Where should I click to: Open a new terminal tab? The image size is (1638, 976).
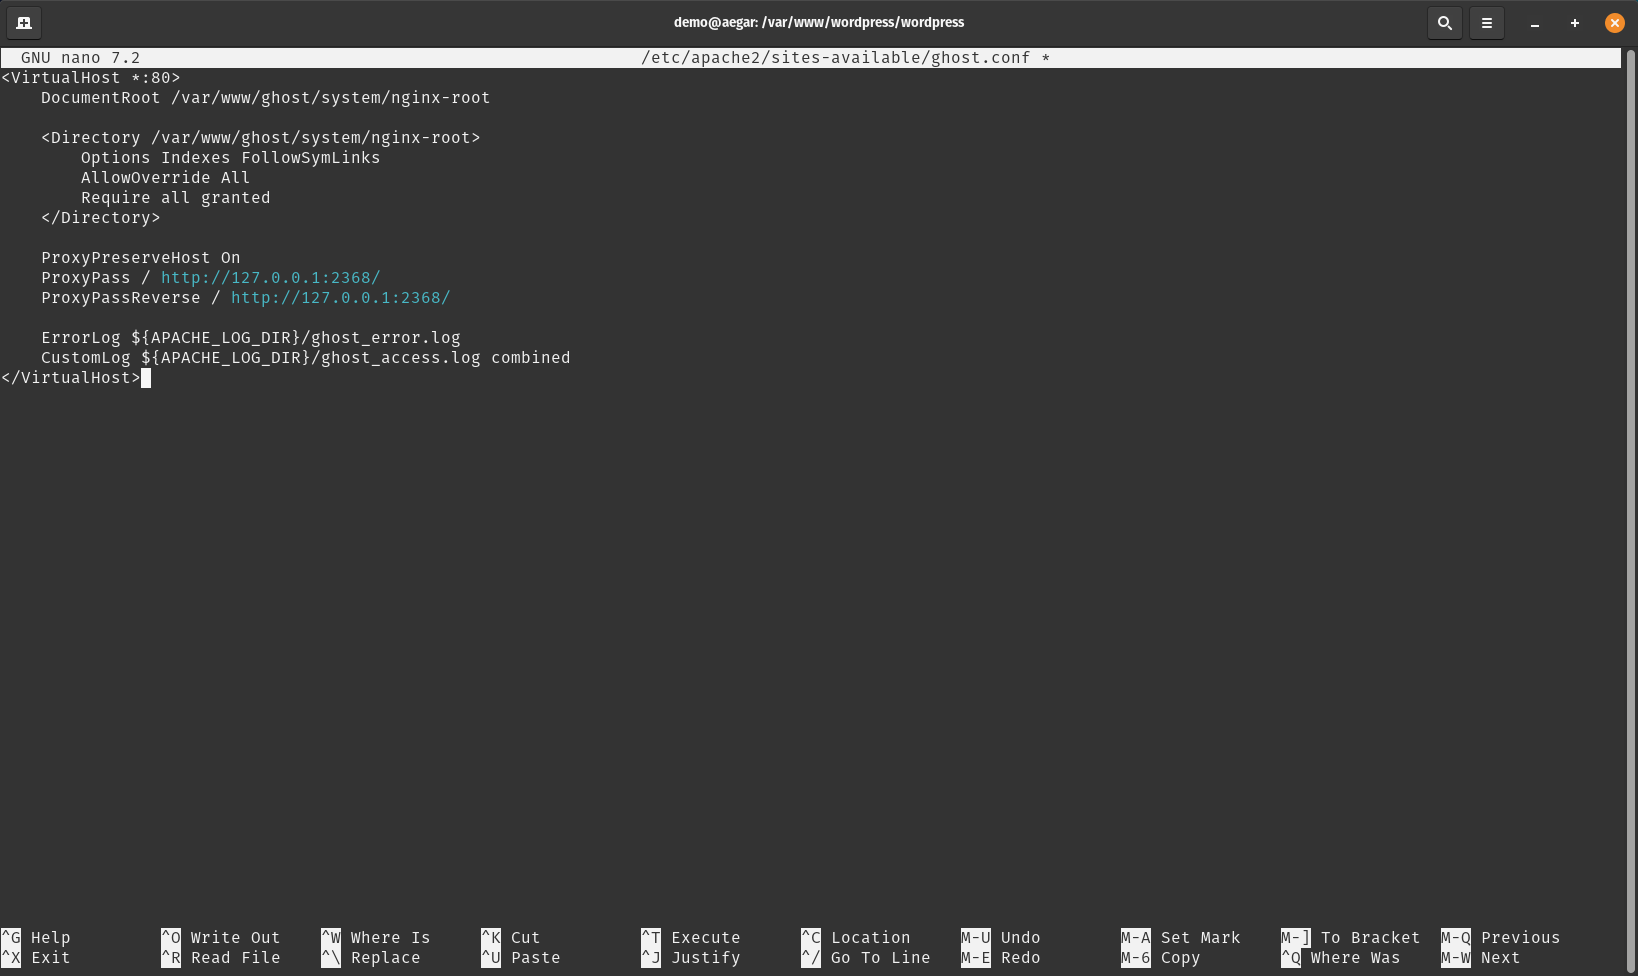point(23,22)
